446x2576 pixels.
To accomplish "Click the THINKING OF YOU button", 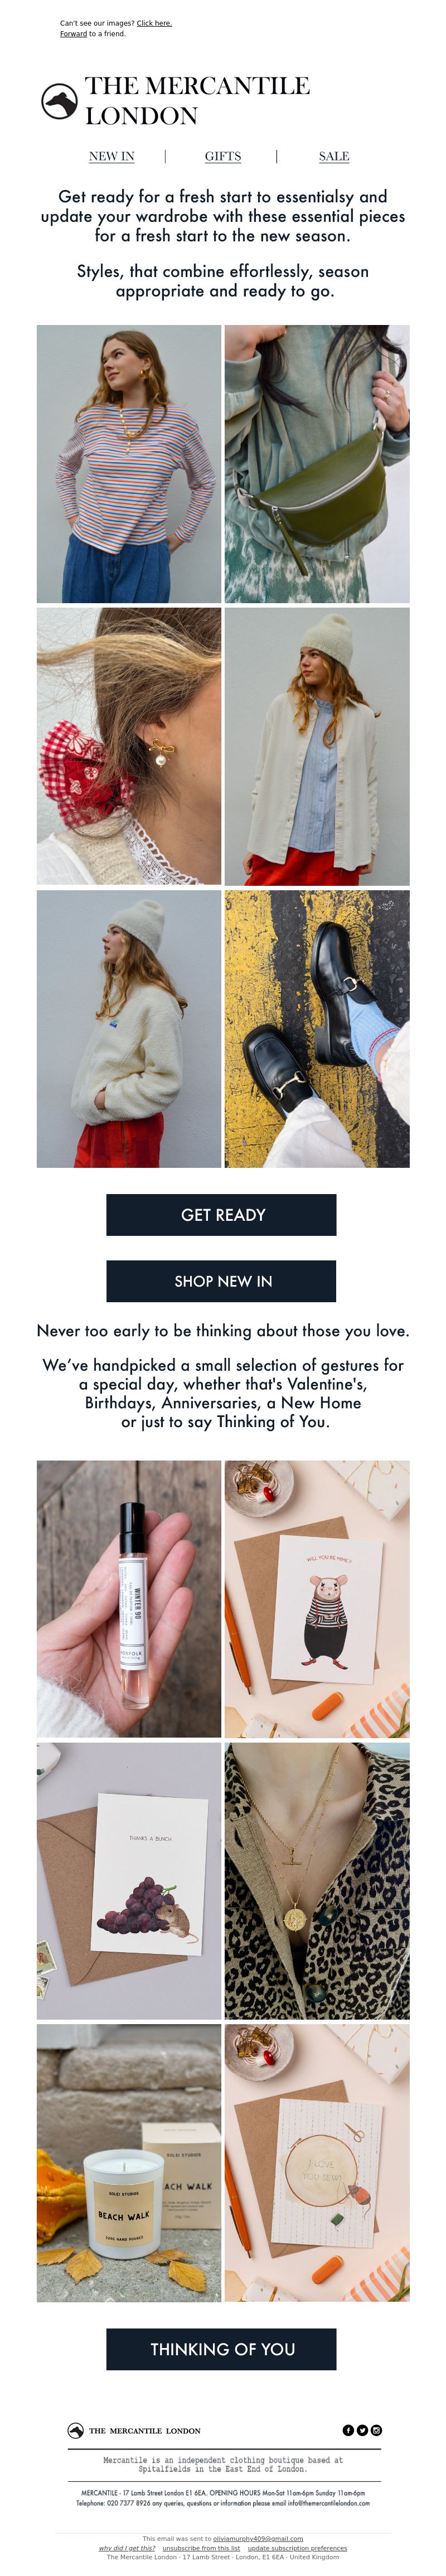I will (x=221, y=2349).
